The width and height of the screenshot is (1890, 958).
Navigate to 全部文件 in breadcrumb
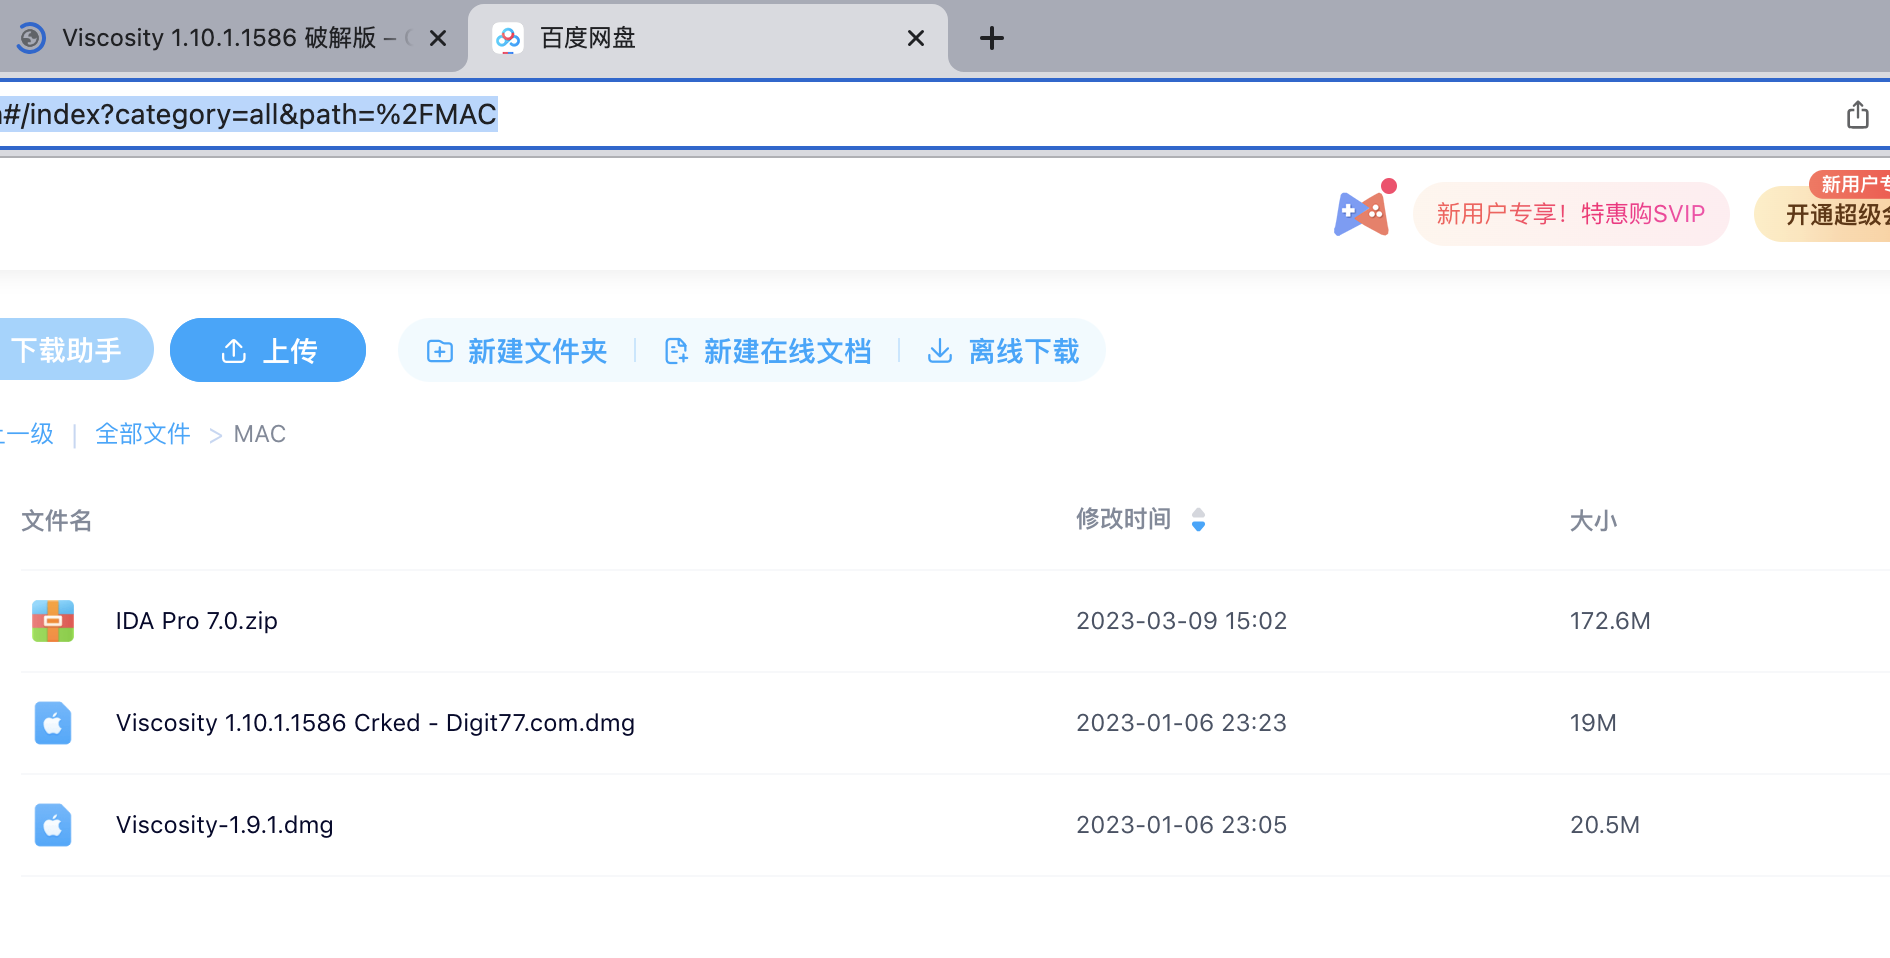143,434
